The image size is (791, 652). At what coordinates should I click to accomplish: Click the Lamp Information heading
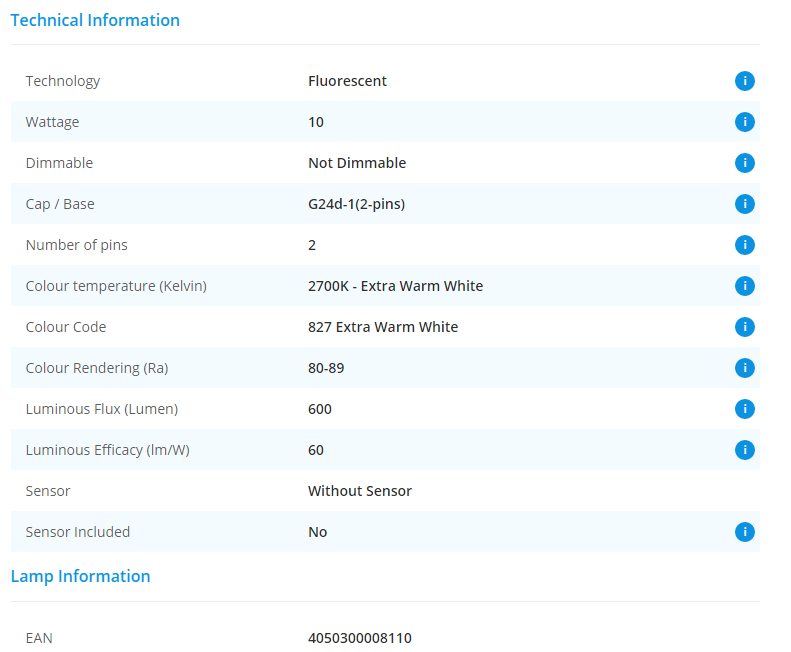pyautogui.click(x=81, y=576)
